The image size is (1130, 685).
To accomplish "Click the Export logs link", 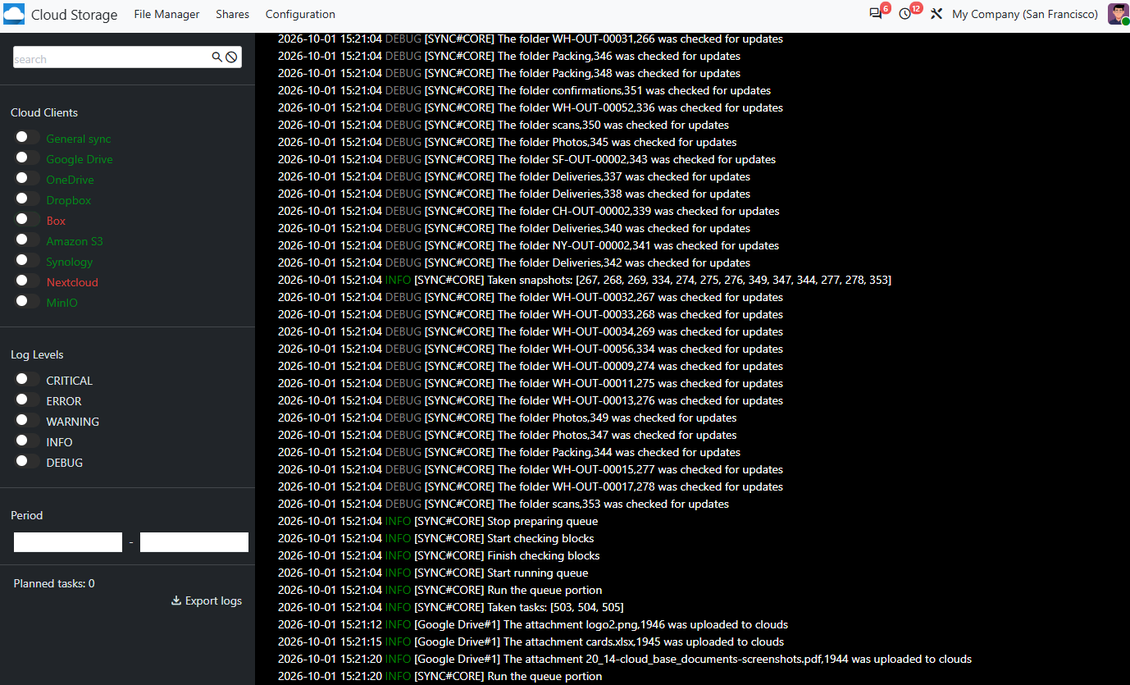I will pos(206,601).
